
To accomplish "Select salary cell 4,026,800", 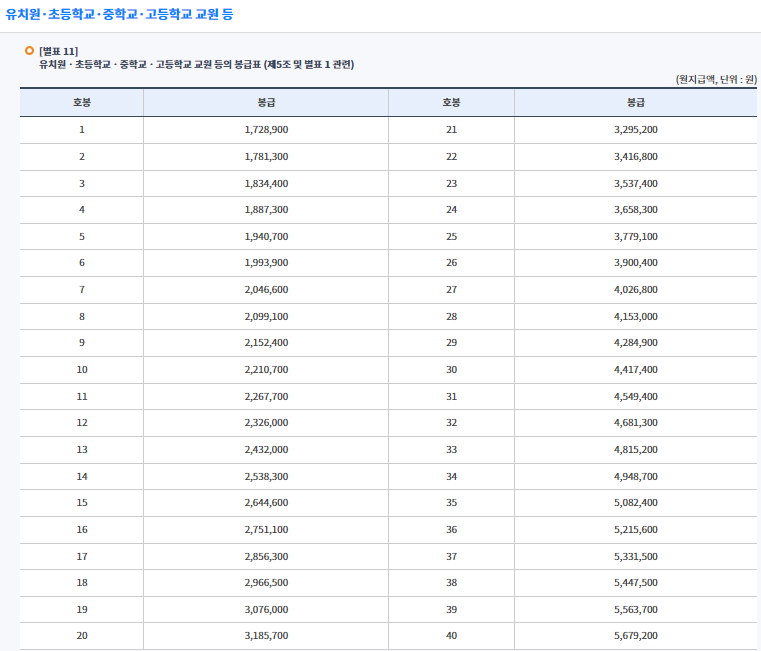I will 635,290.
